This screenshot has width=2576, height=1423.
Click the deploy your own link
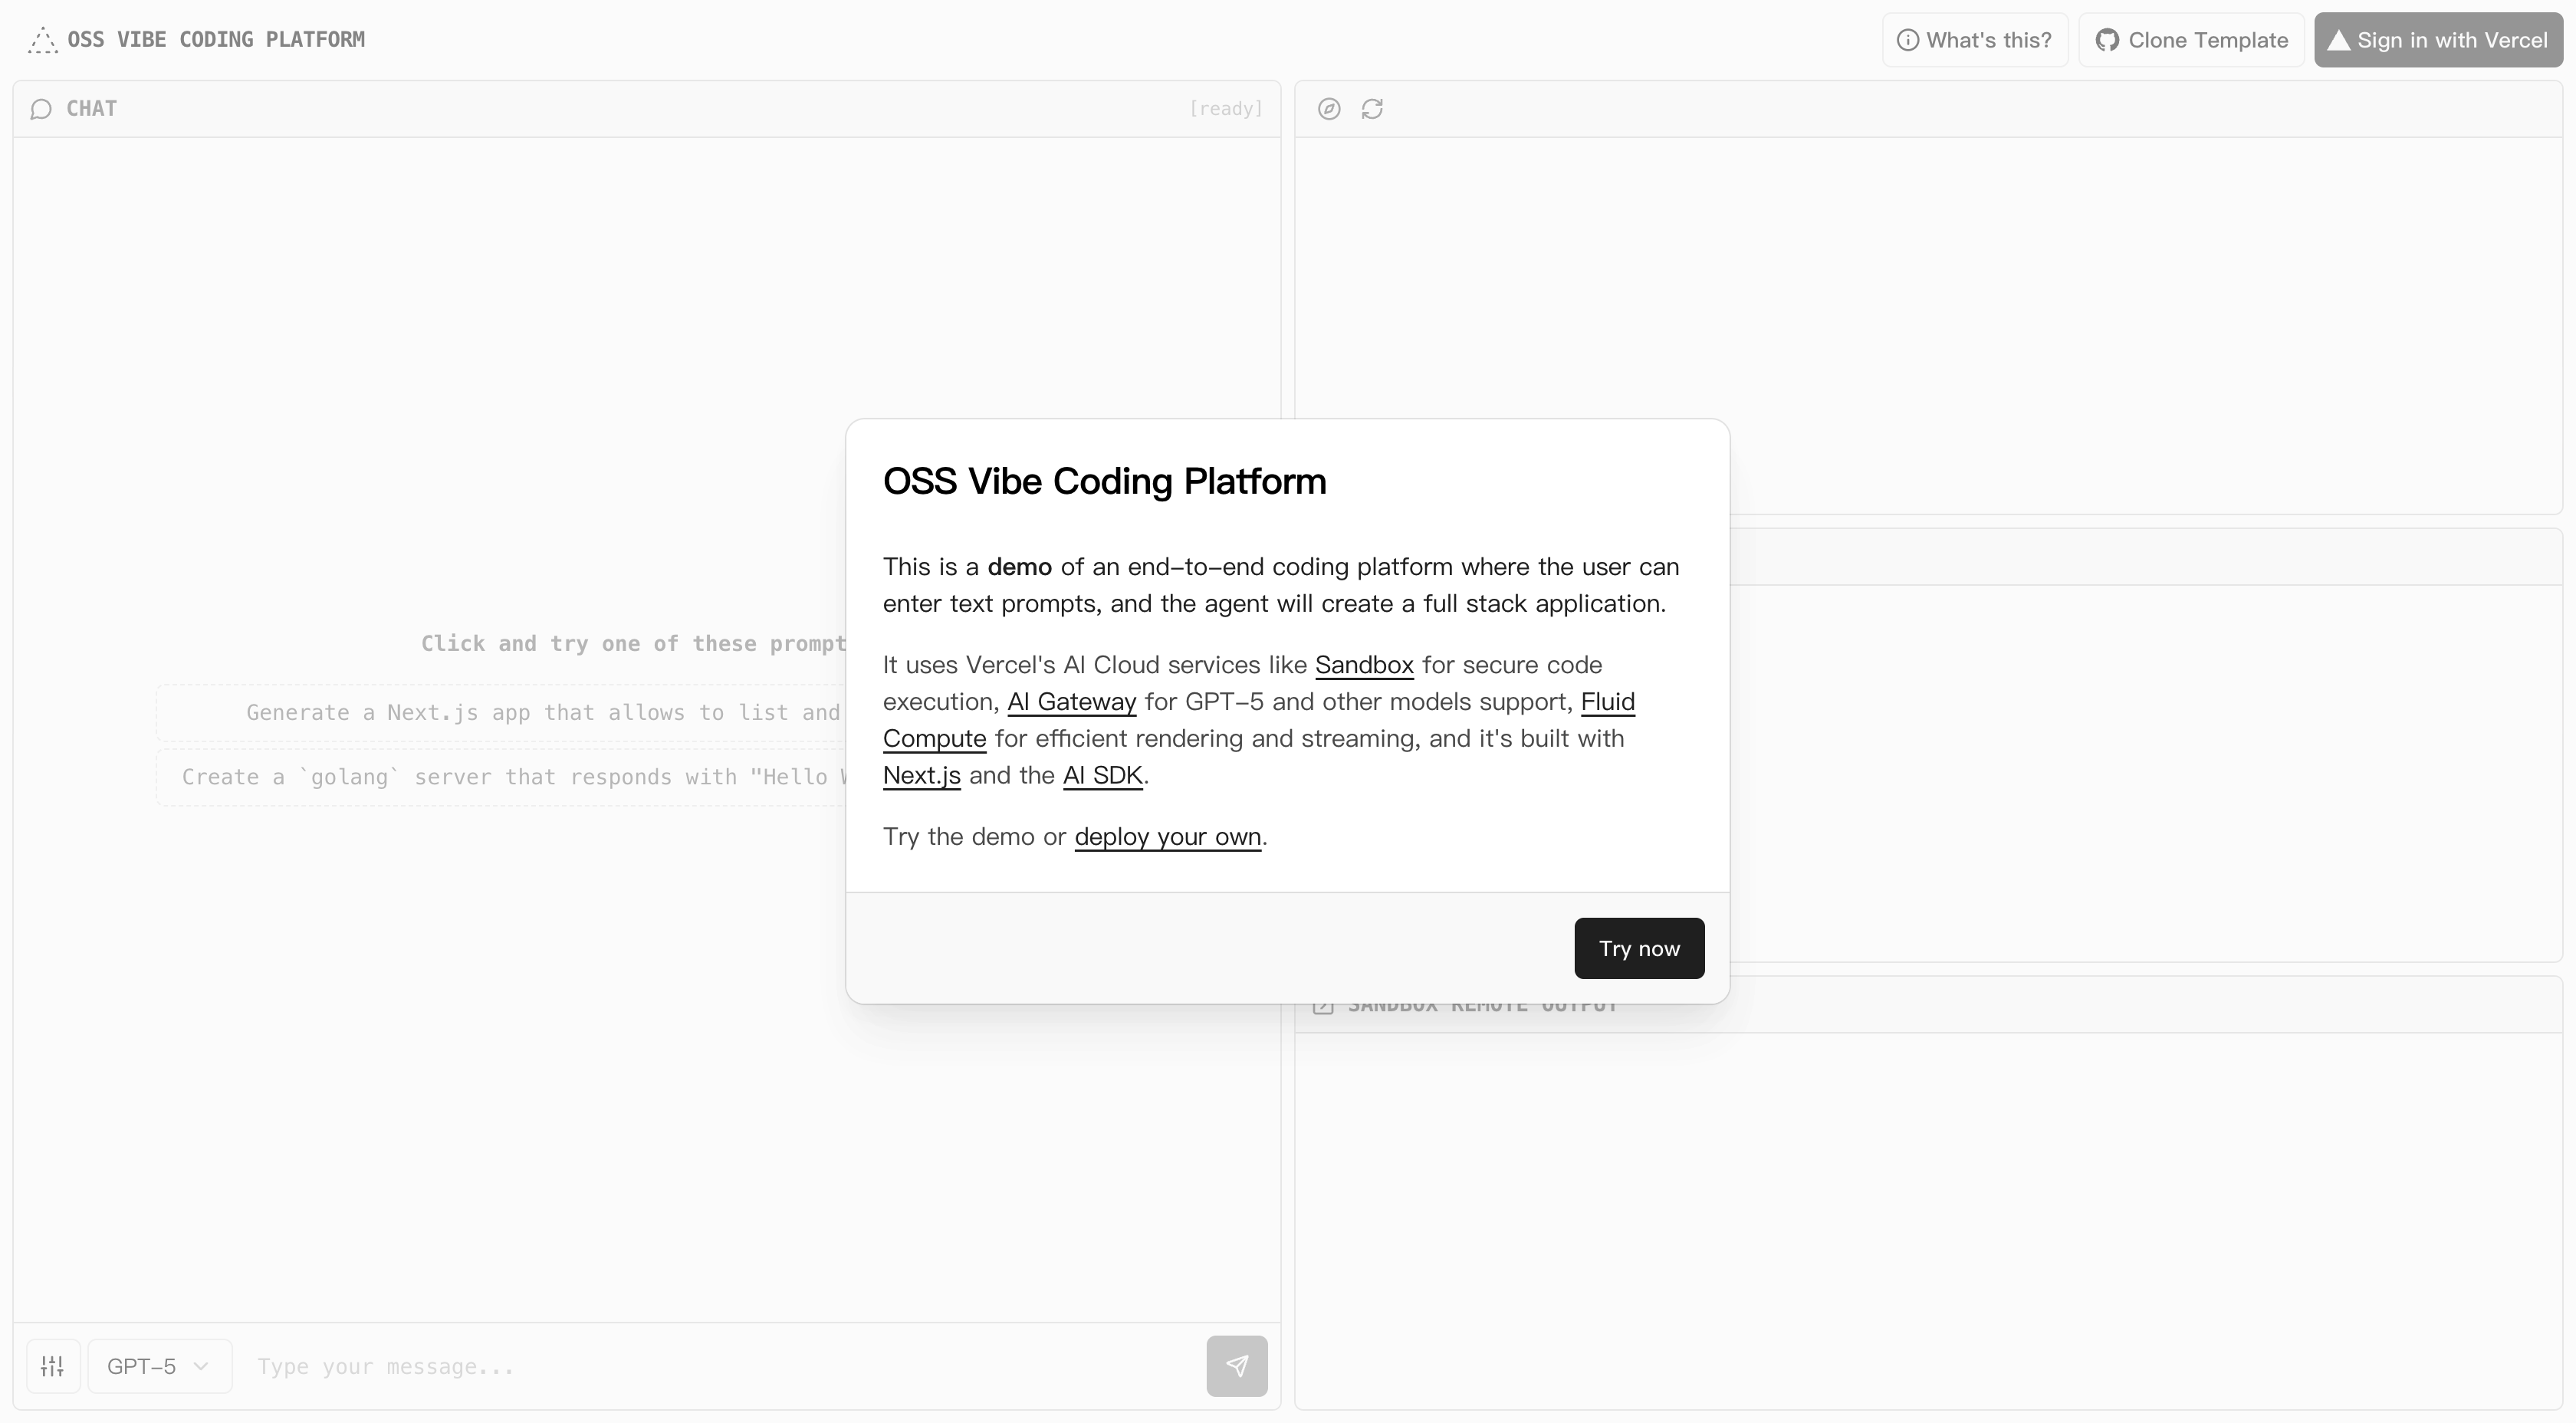[1167, 837]
